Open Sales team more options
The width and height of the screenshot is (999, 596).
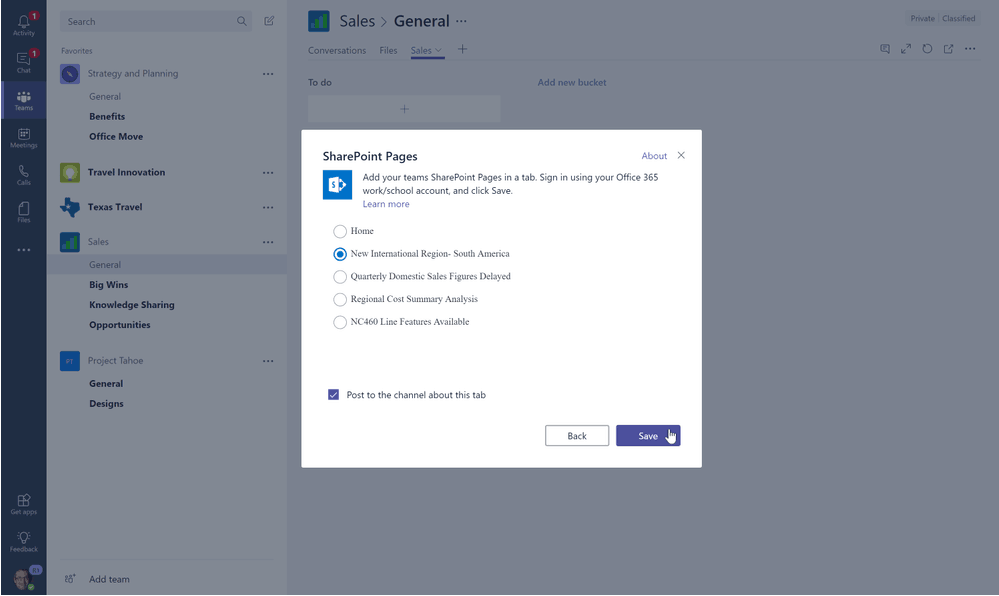click(x=268, y=242)
